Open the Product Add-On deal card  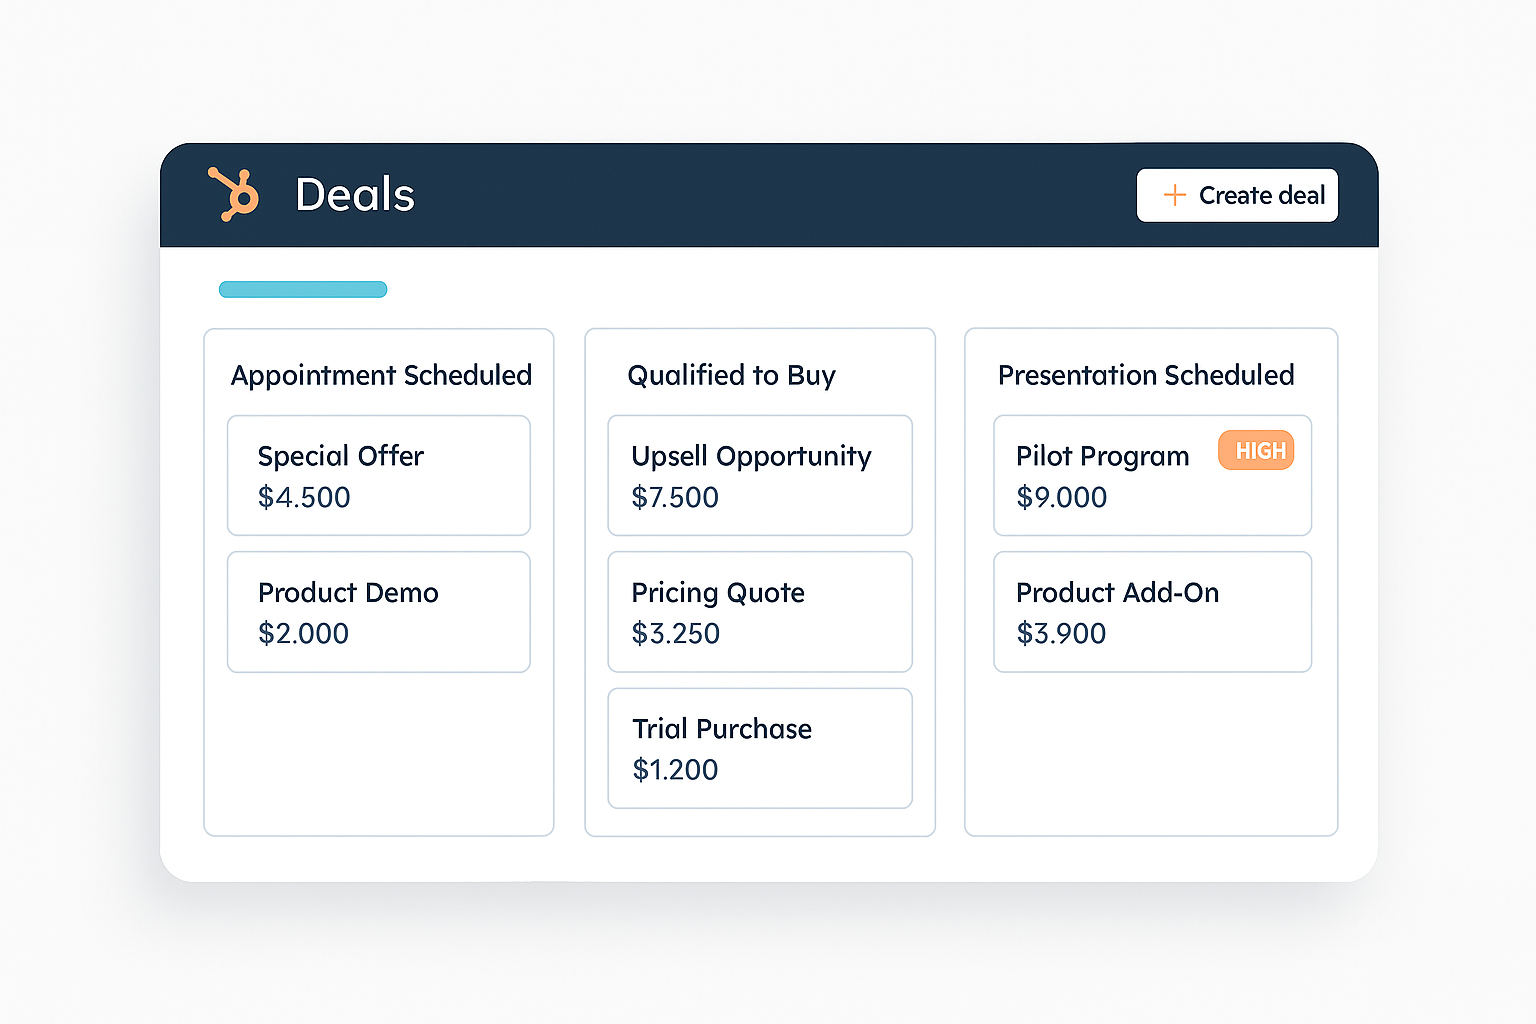[1152, 612]
